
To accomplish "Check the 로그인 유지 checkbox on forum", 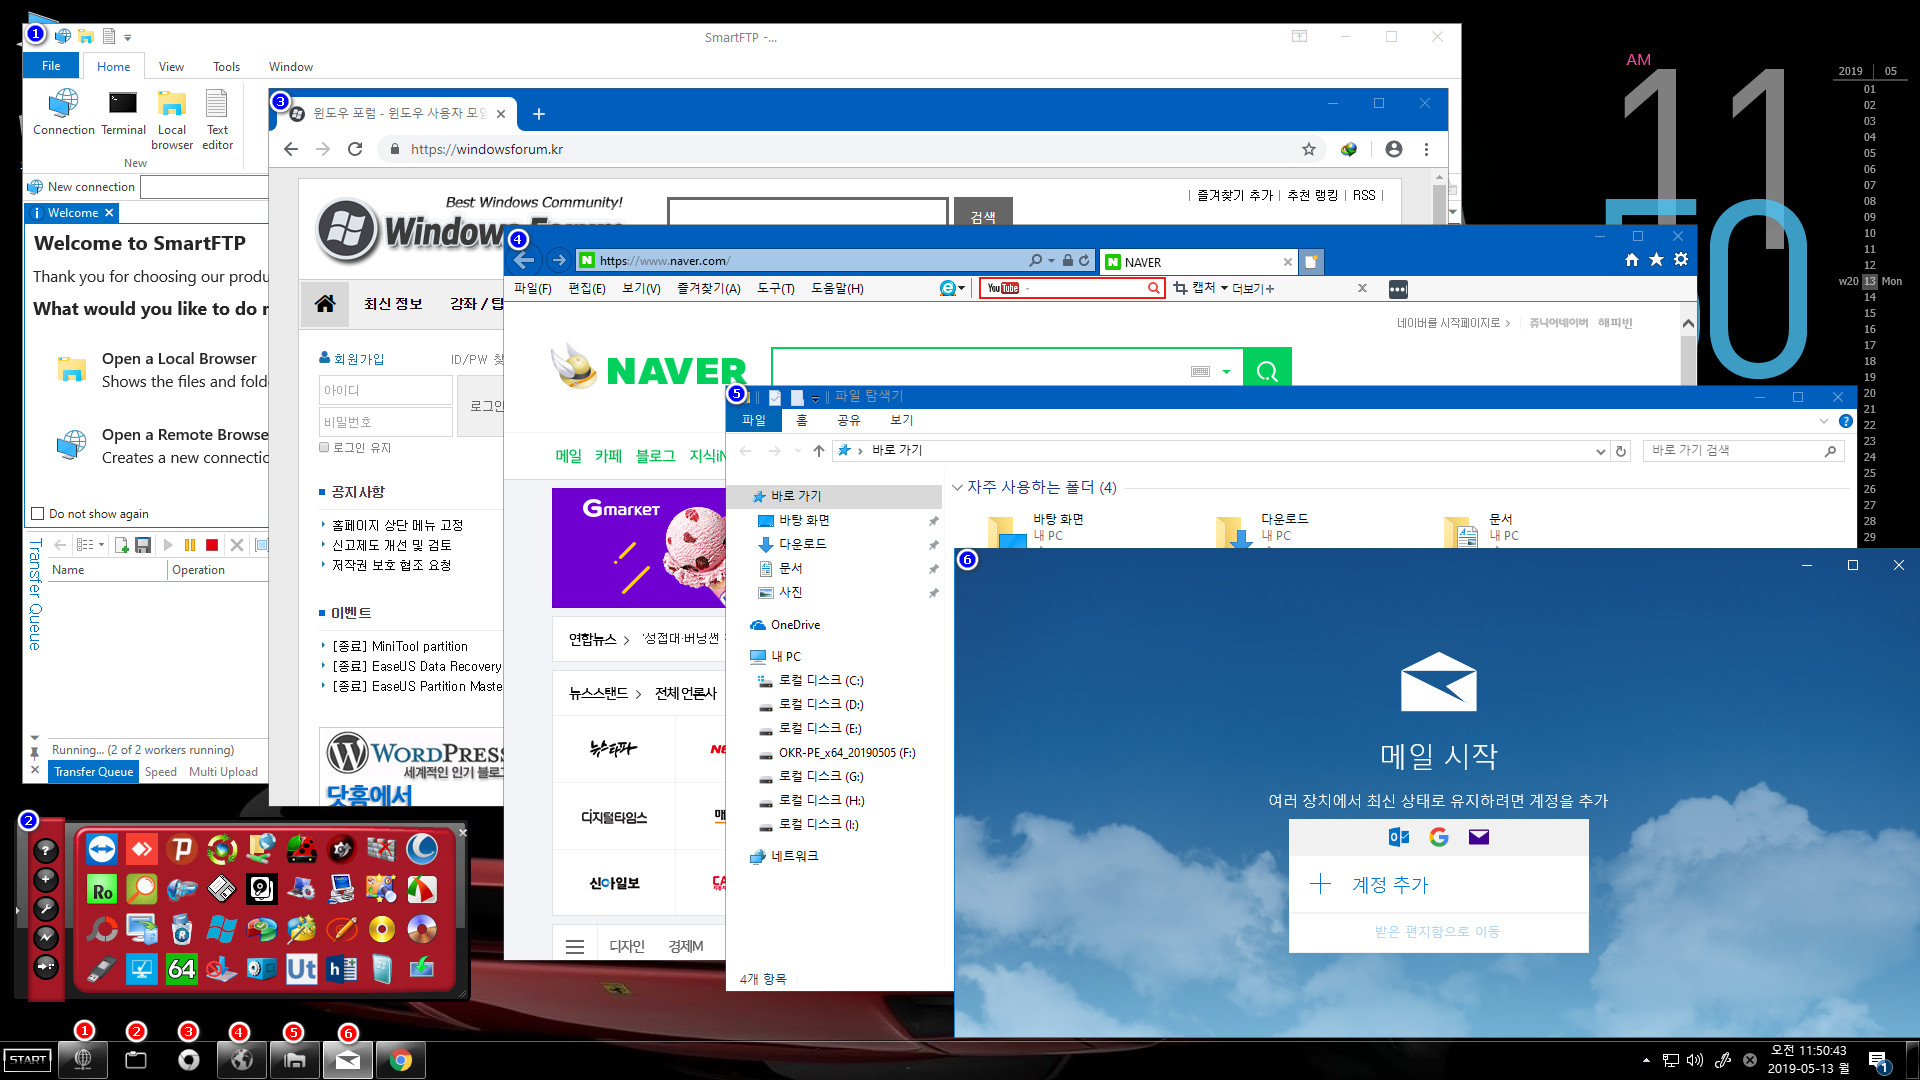I will click(324, 447).
